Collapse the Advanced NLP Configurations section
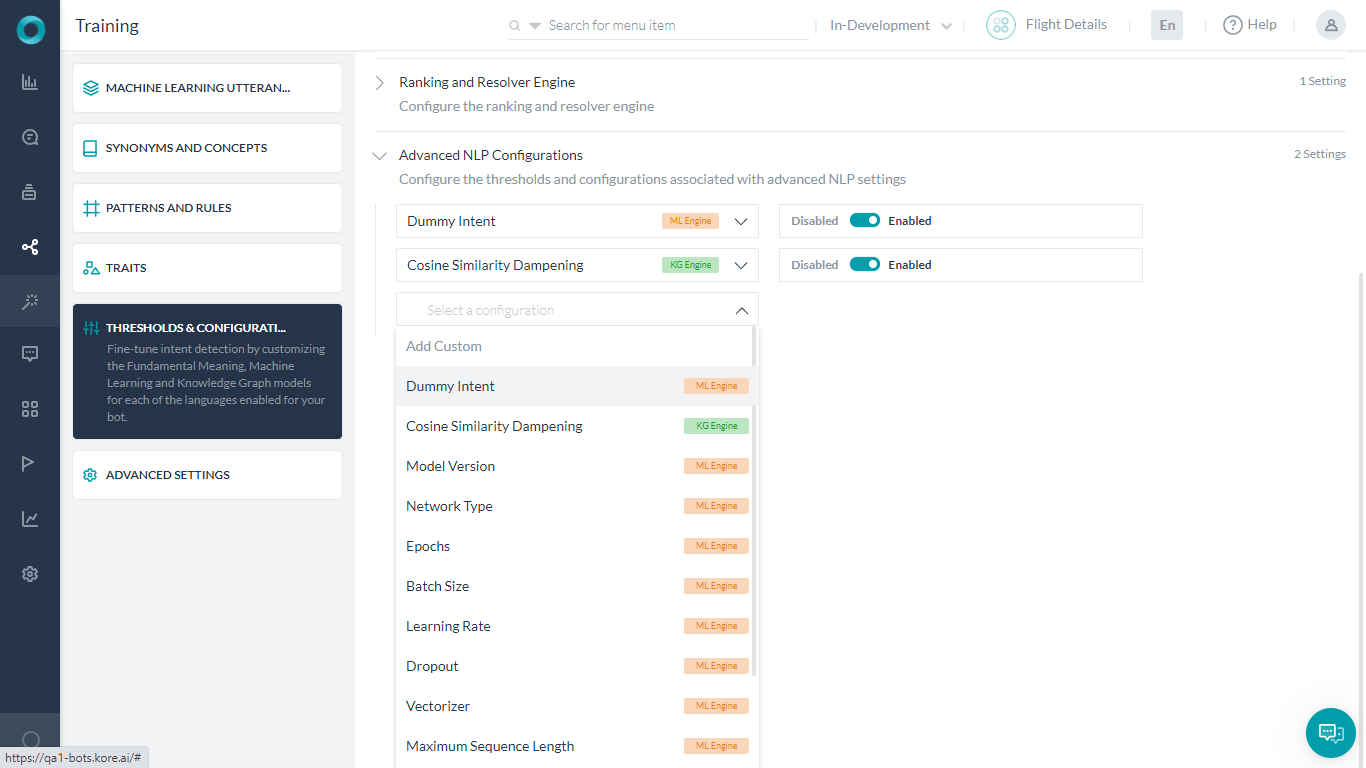This screenshot has width=1366, height=768. (x=380, y=156)
